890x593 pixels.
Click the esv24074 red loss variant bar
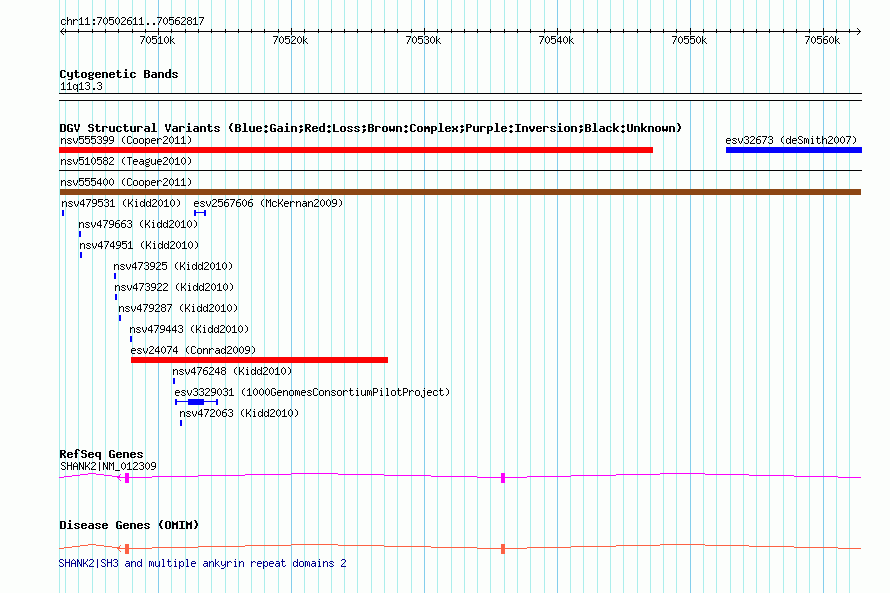tap(259, 360)
